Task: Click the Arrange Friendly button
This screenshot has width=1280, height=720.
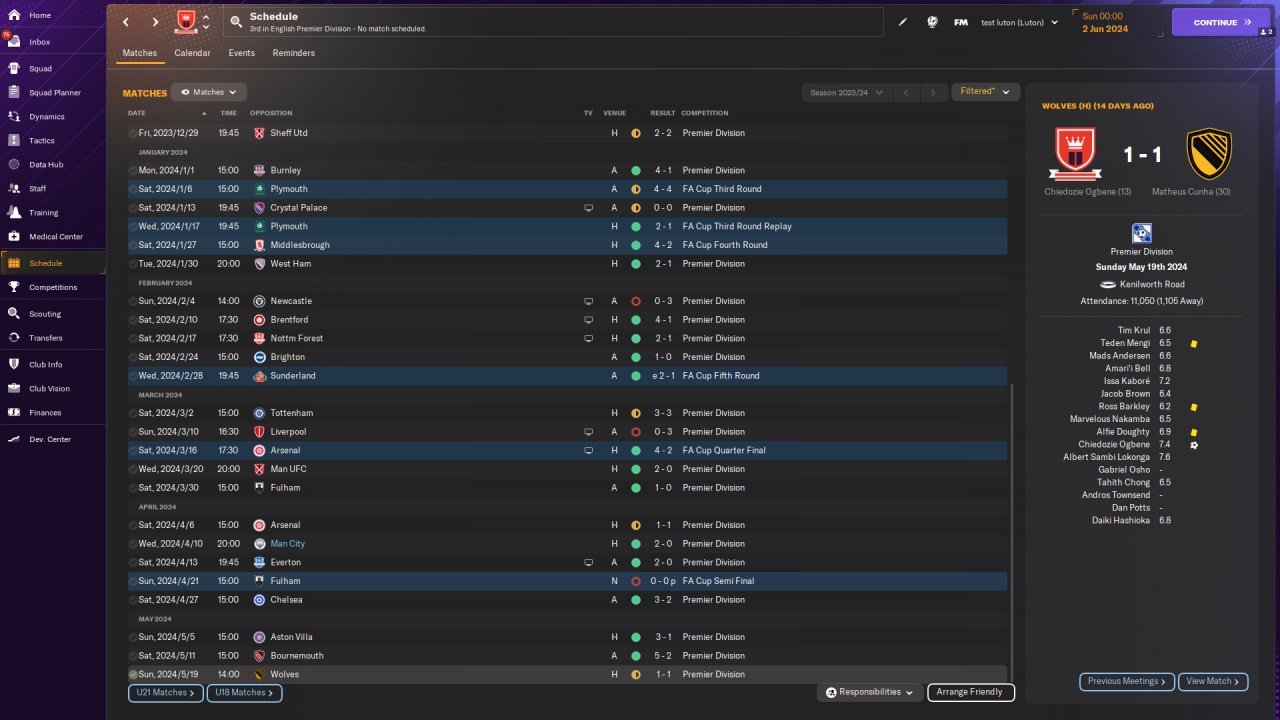Action: (971, 692)
